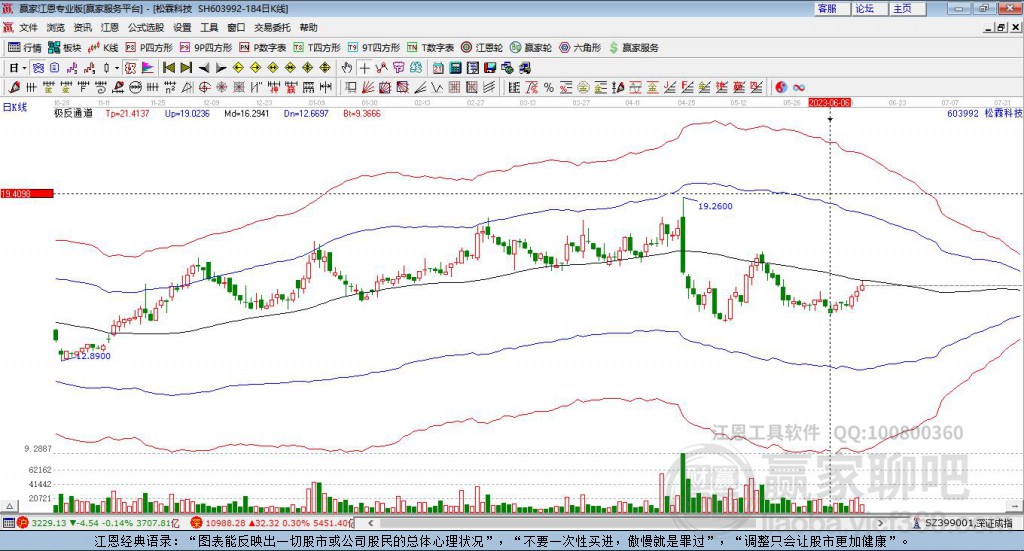Open the calendar date icon
Image resolution: width=1024 pixels, height=551 pixels.
click(x=438, y=68)
